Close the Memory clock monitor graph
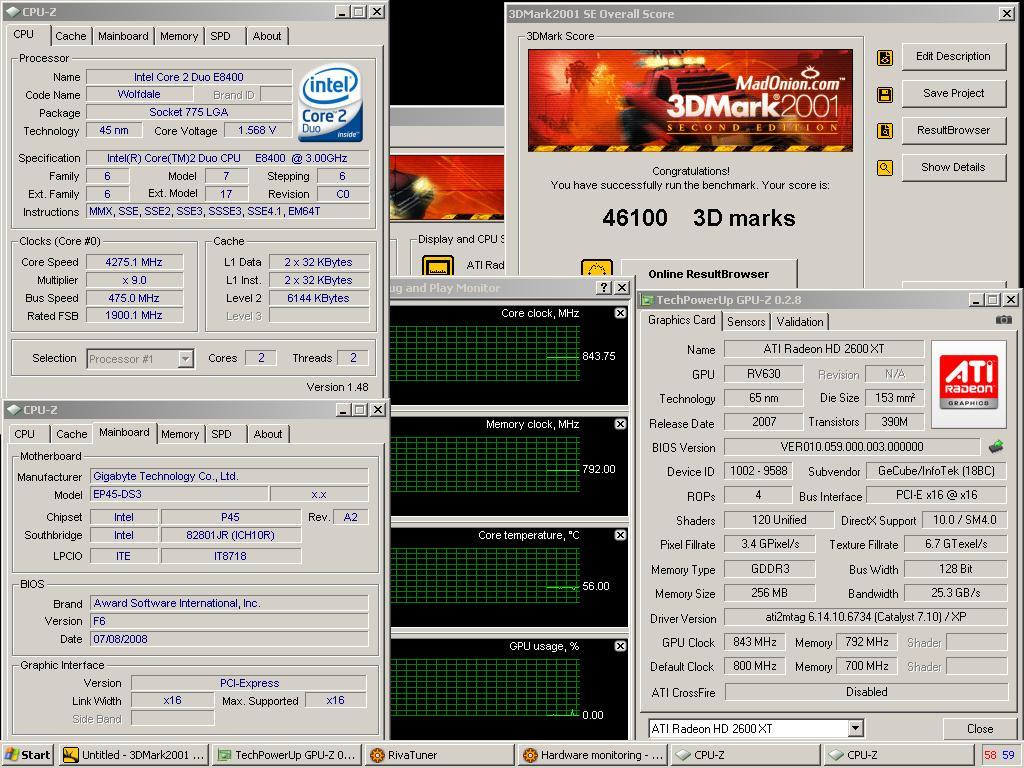Screen dimensions: 1024x768 pyautogui.click(x=620, y=424)
